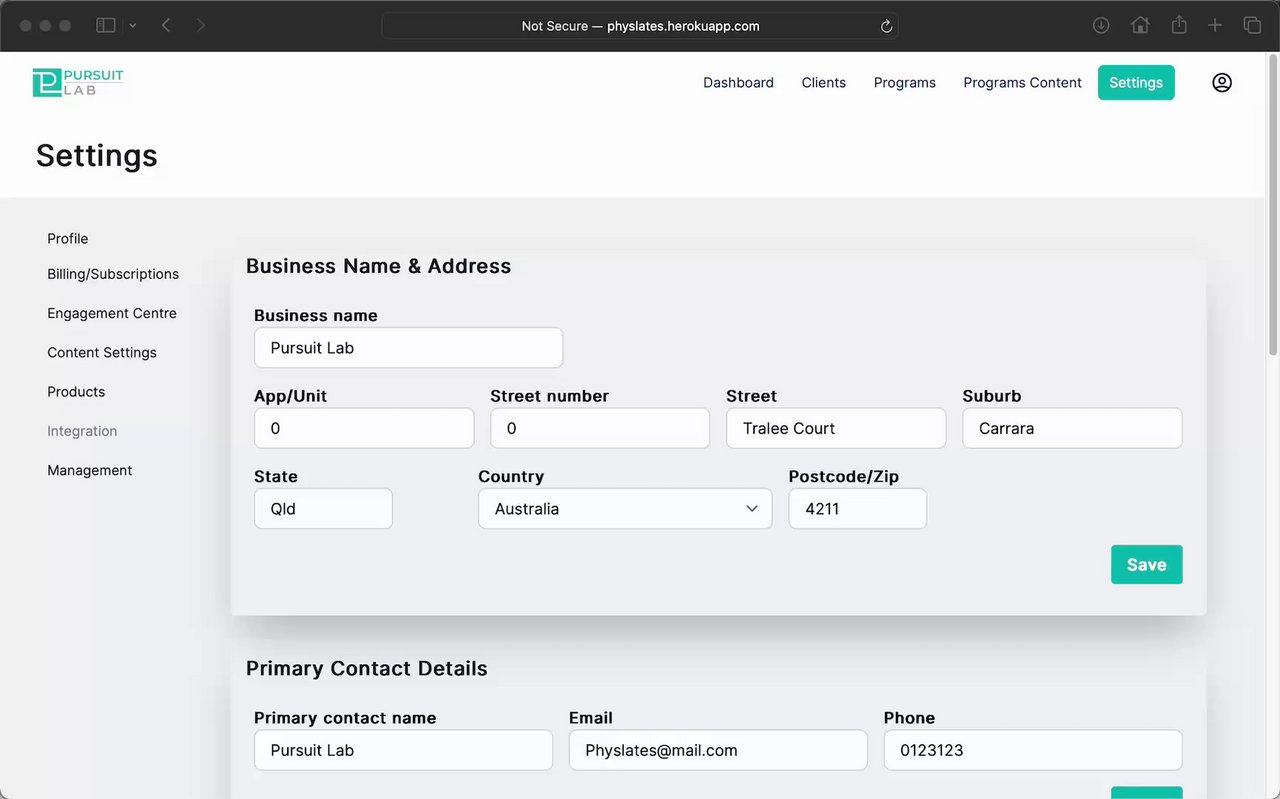The image size is (1280, 799).
Task: Click the Safari address bar
Action: (640, 26)
